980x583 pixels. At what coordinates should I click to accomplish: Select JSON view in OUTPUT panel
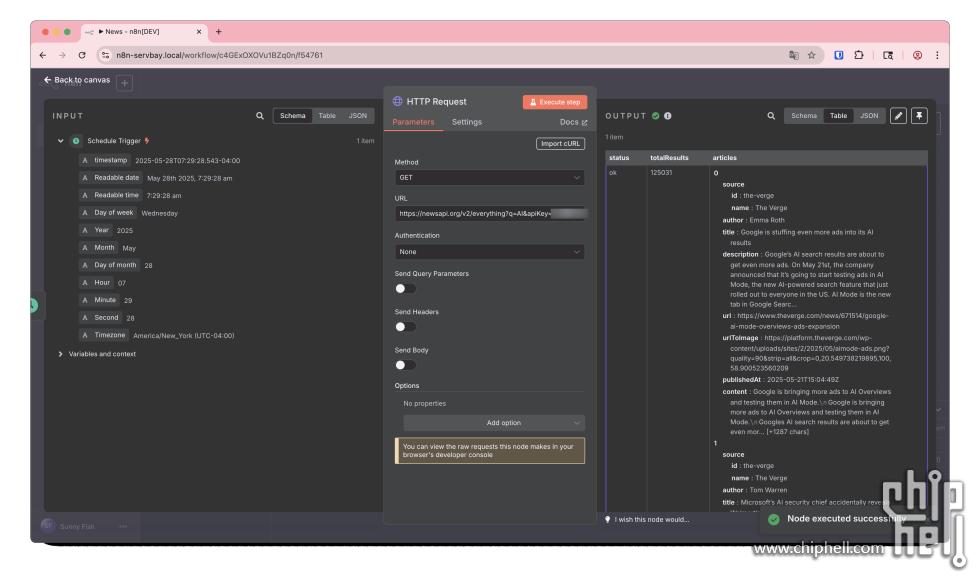(x=869, y=116)
